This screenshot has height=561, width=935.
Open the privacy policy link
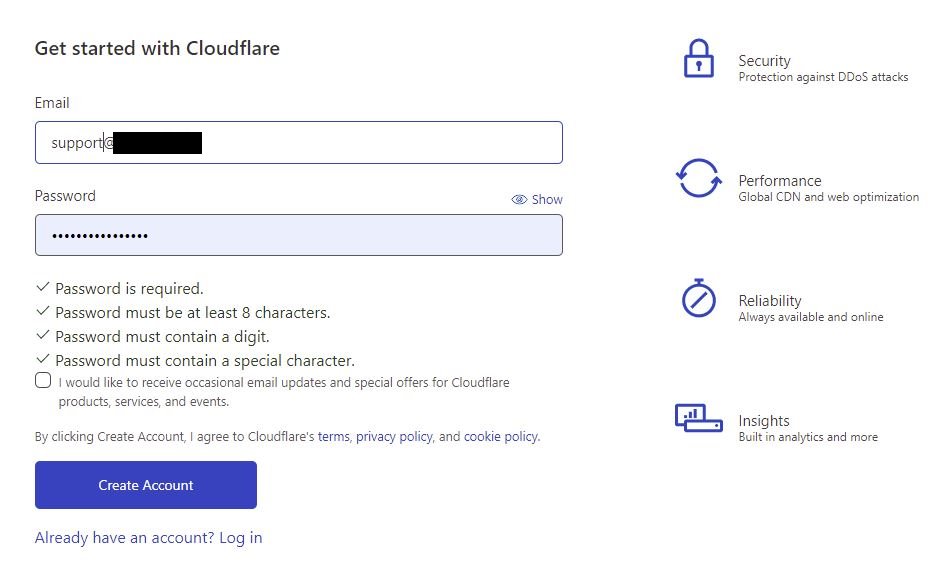[x=394, y=437]
